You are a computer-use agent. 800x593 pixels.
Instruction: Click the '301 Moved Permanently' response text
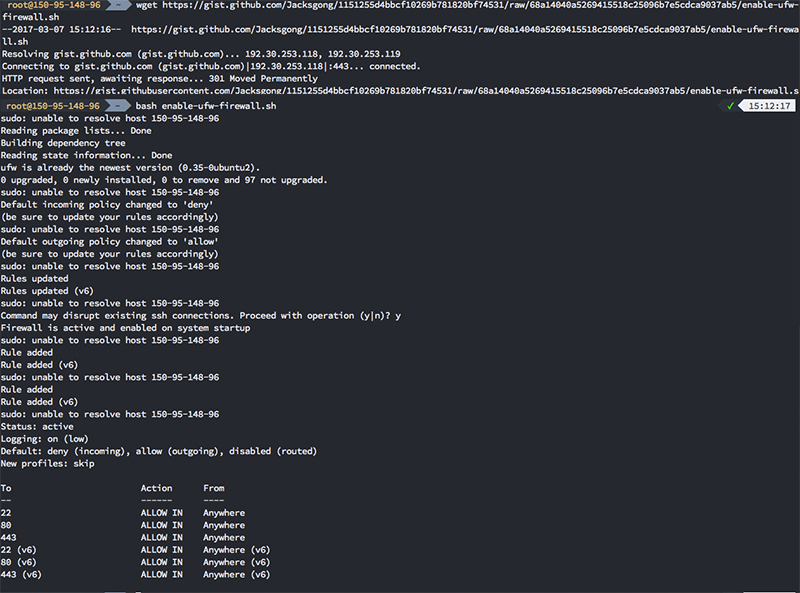point(263,79)
